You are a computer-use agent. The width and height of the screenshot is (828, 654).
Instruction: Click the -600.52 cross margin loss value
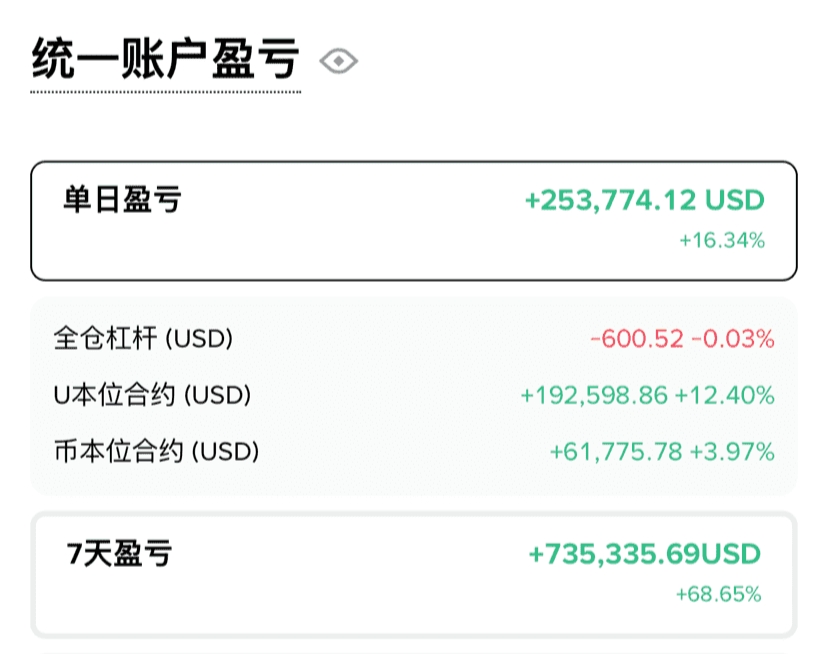635,339
